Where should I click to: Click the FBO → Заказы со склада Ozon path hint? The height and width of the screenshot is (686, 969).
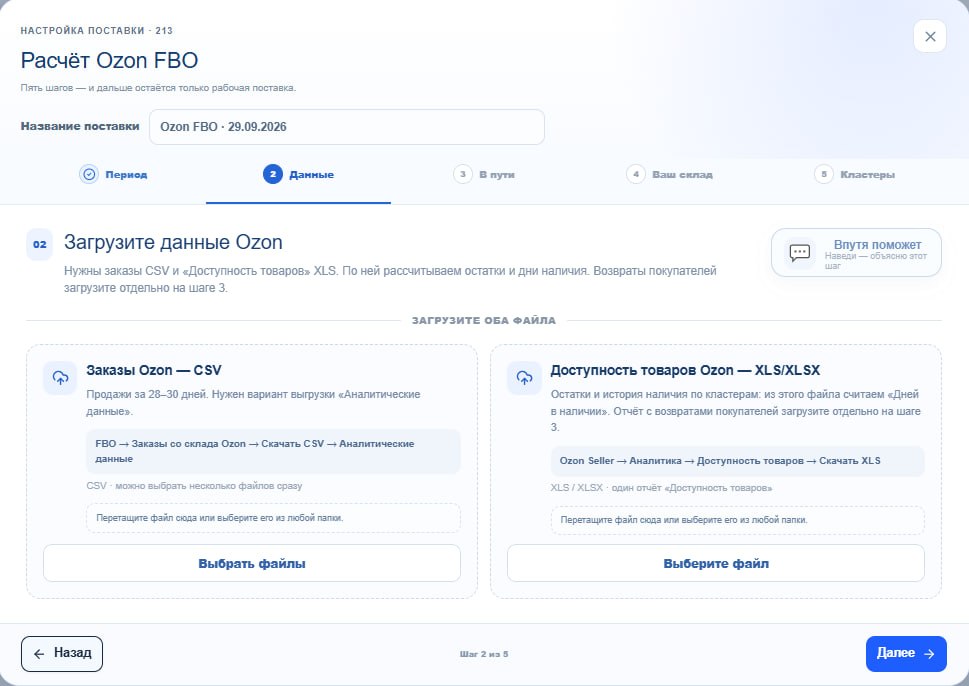[x=273, y=451]
